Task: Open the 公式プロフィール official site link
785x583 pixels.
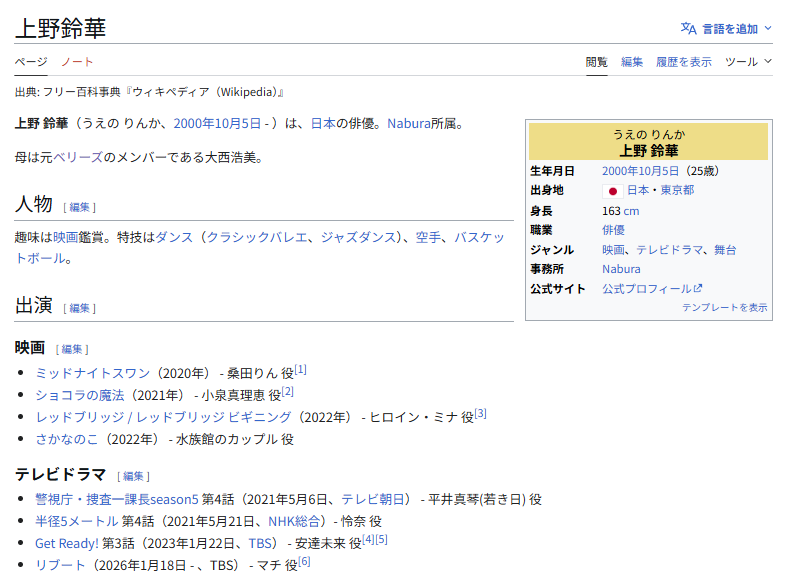Action: pyautogui.click(x=646, y=289)
